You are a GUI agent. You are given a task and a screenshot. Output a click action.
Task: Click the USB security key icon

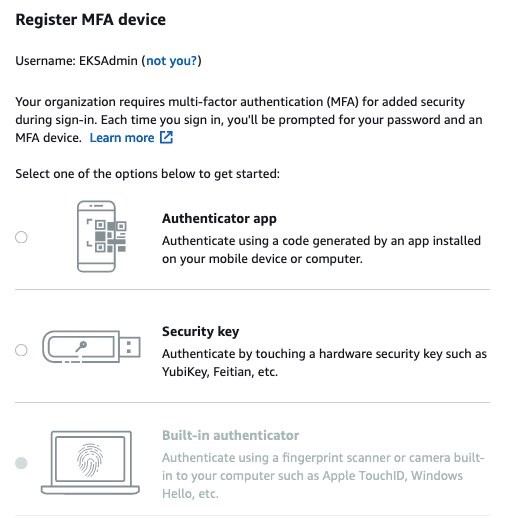pos(91,347)
